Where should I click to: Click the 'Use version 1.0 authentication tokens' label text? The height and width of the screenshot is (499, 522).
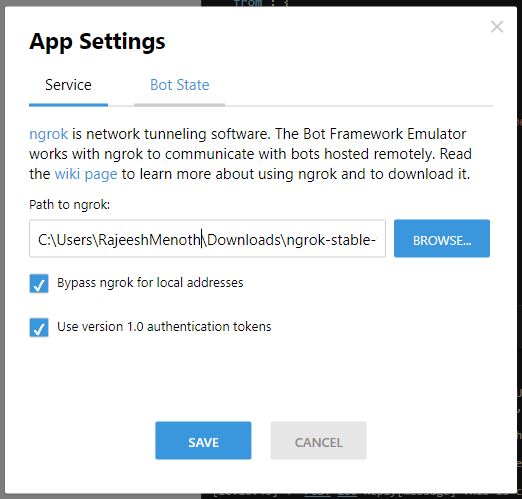tap(164, 326)
